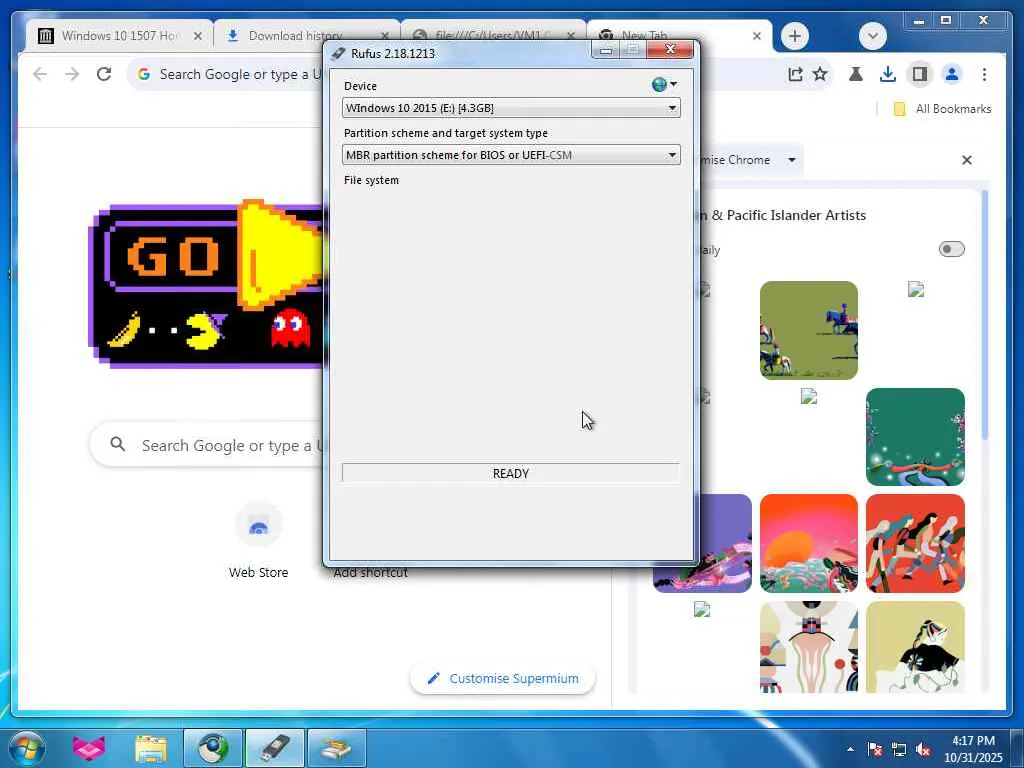Image resolution: width=1024 pixels, height=768 pixels.
Task: Open Rufus language globe menu
Action: coord(664,85)
